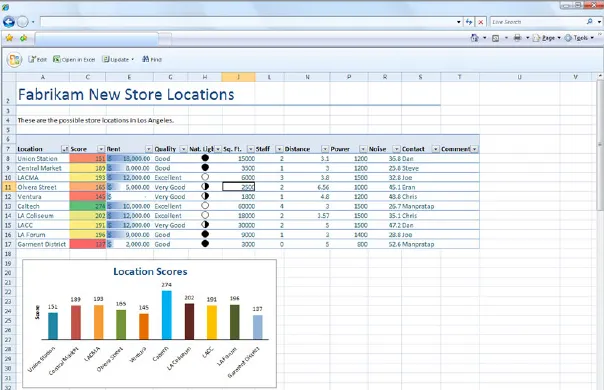Click the Location Scores chart title
Image resolution: width=604 pixels, height=390 pixels.
point(150,272)
